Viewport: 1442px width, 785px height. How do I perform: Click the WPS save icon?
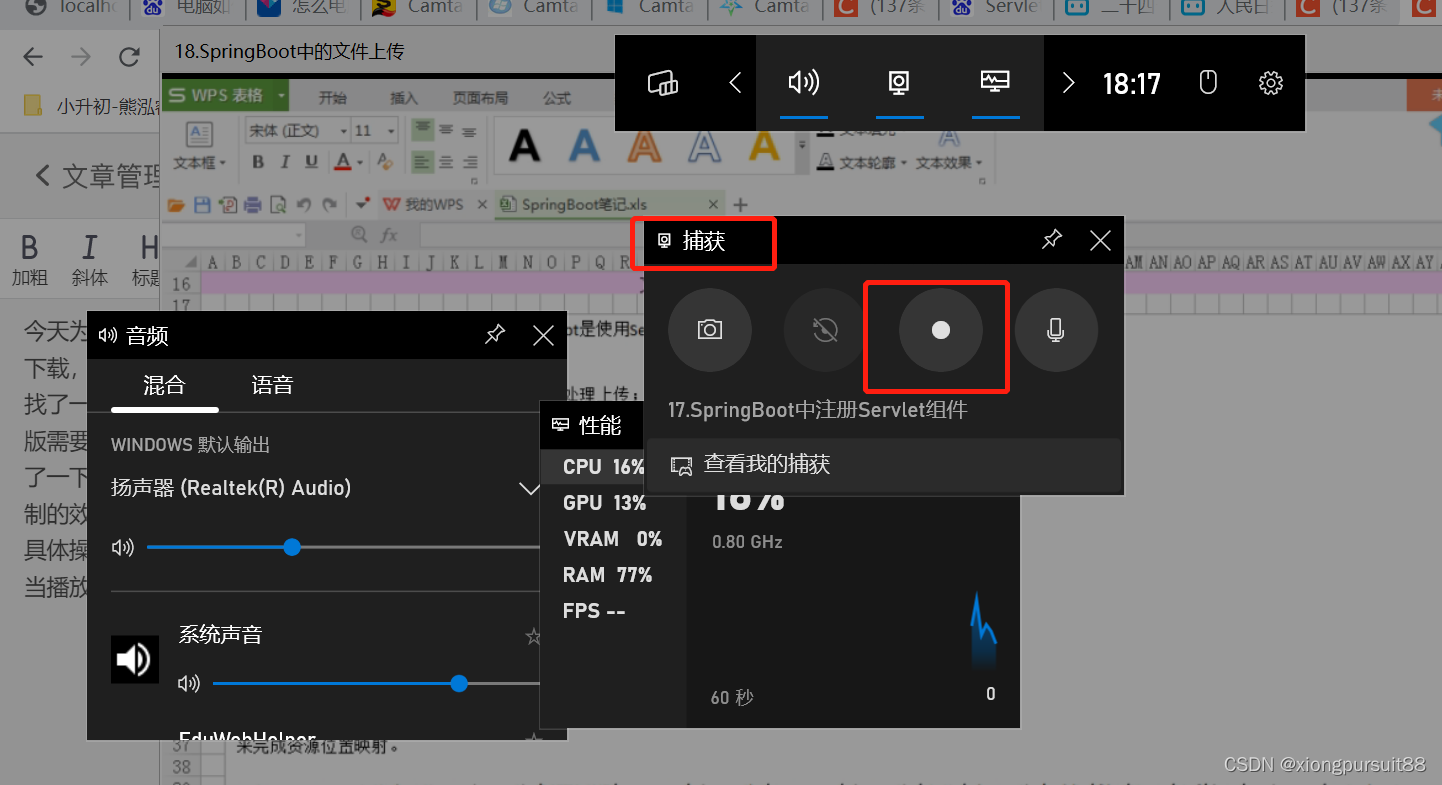click(x=202, y=205)
